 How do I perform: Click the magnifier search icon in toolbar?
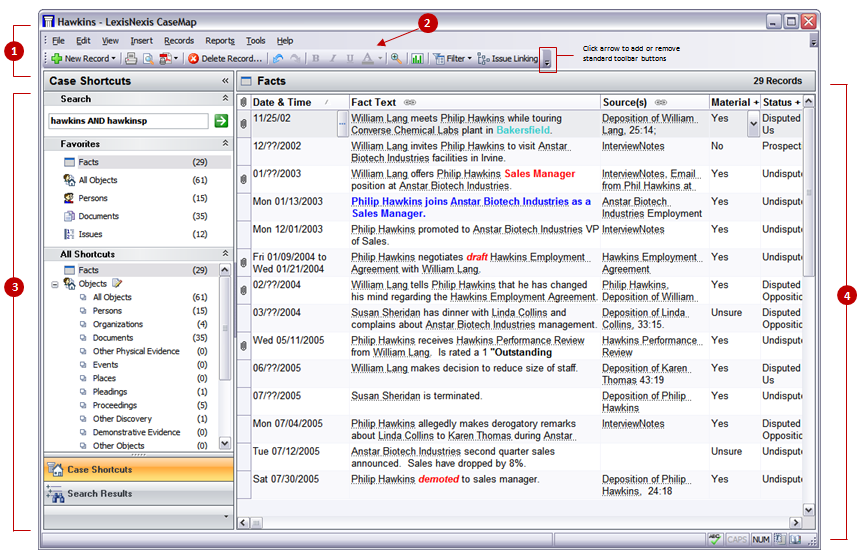[396, 59]
